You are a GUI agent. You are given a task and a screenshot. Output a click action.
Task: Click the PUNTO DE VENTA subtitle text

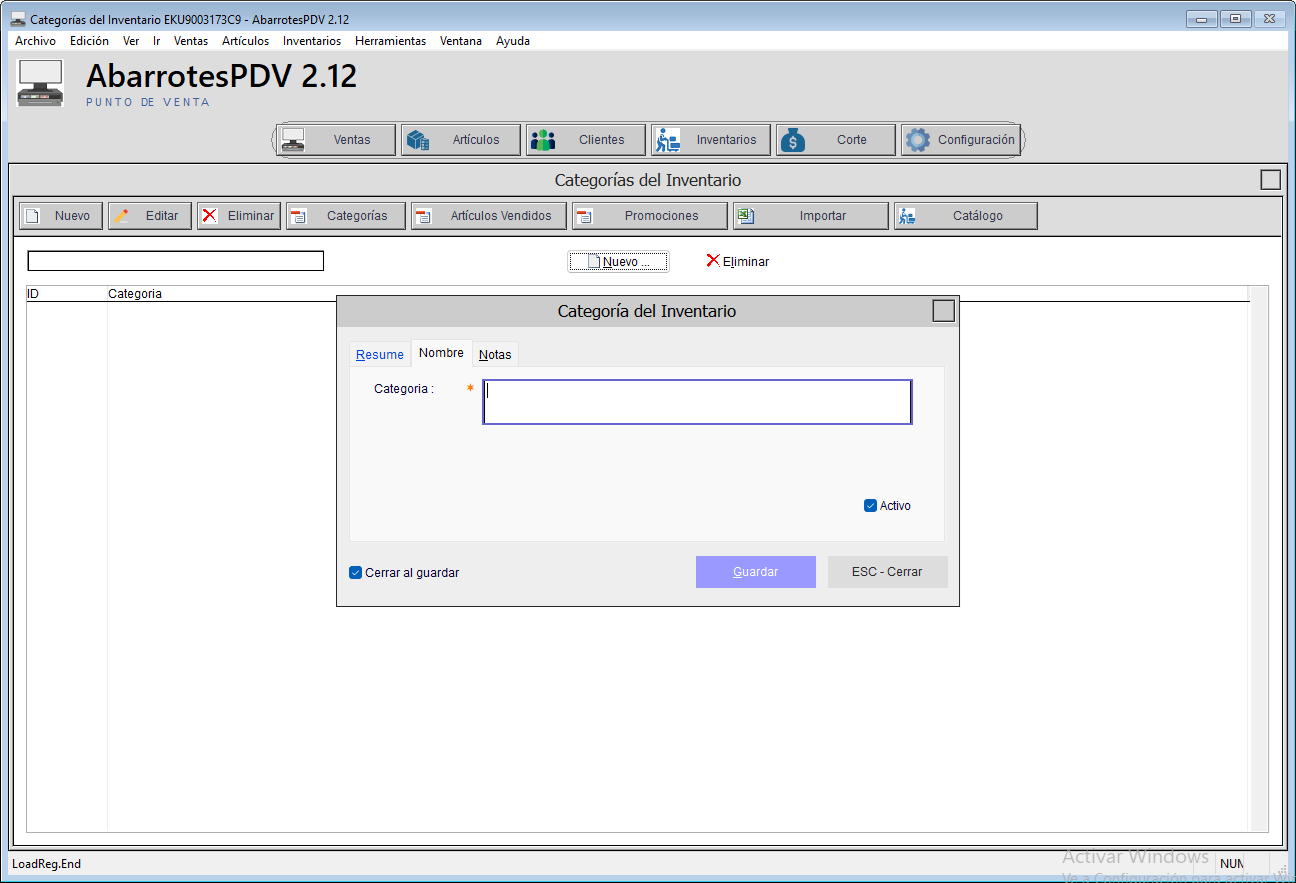click(148, 102)
